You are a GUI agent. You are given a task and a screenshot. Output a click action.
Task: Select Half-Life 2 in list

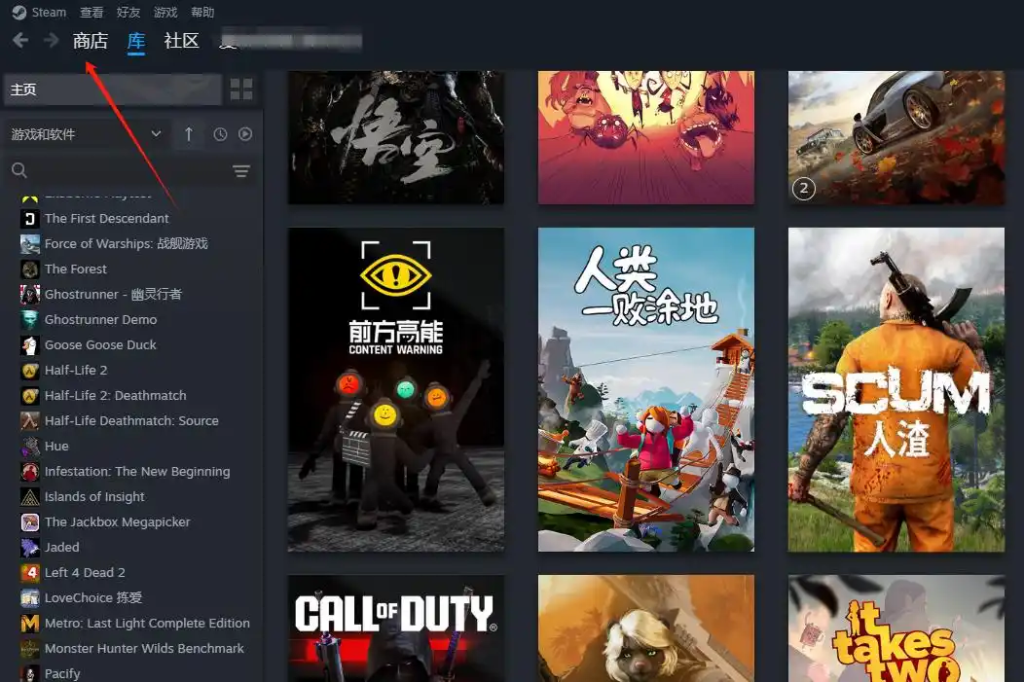tap(76, 370)
